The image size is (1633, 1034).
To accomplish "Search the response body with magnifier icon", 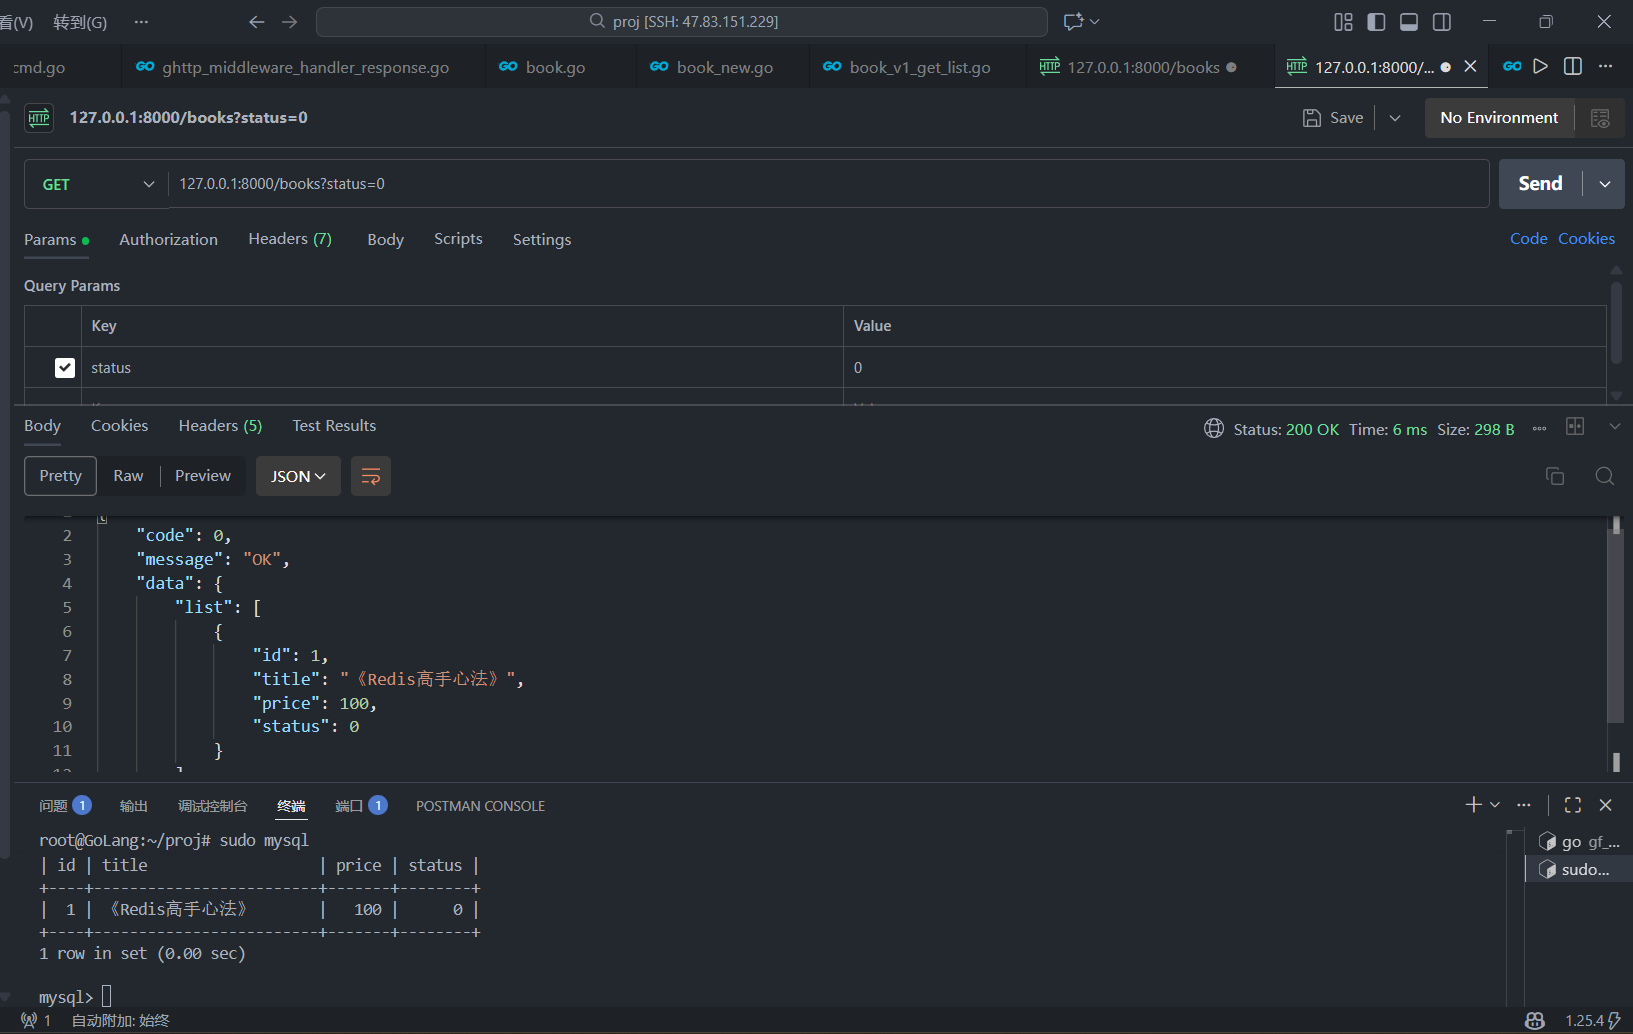I will (x=1605, y=476).
